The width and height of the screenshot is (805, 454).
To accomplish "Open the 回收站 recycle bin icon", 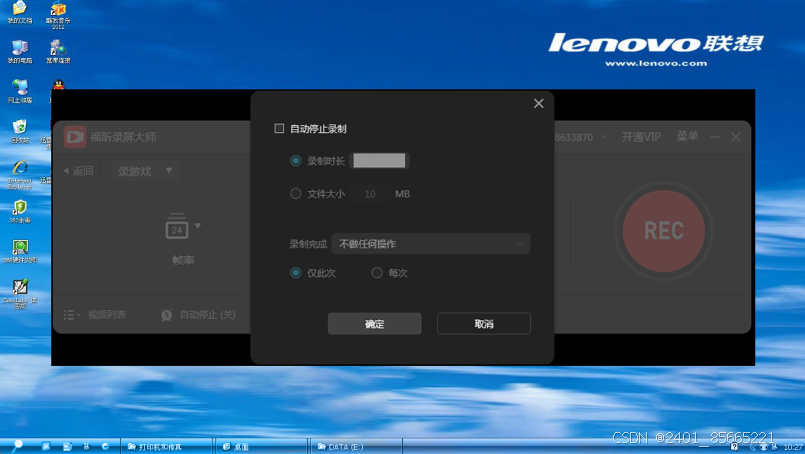I will [x=20, y=131].
